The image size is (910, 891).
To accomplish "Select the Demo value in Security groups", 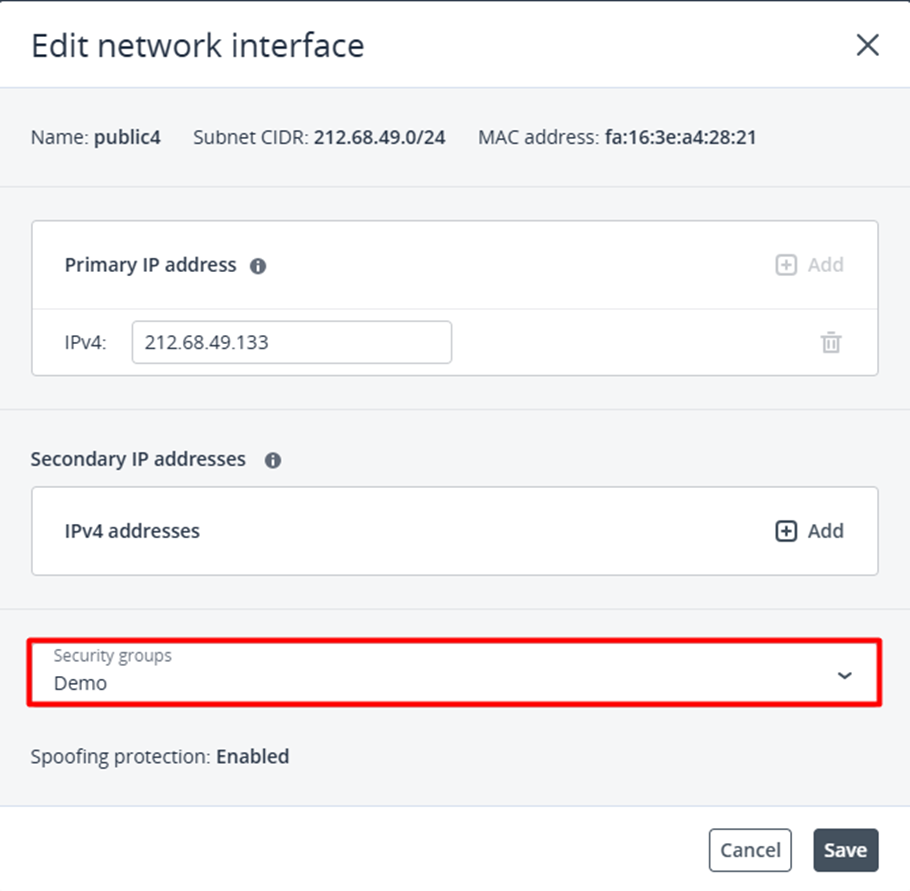I will point(81,684).
